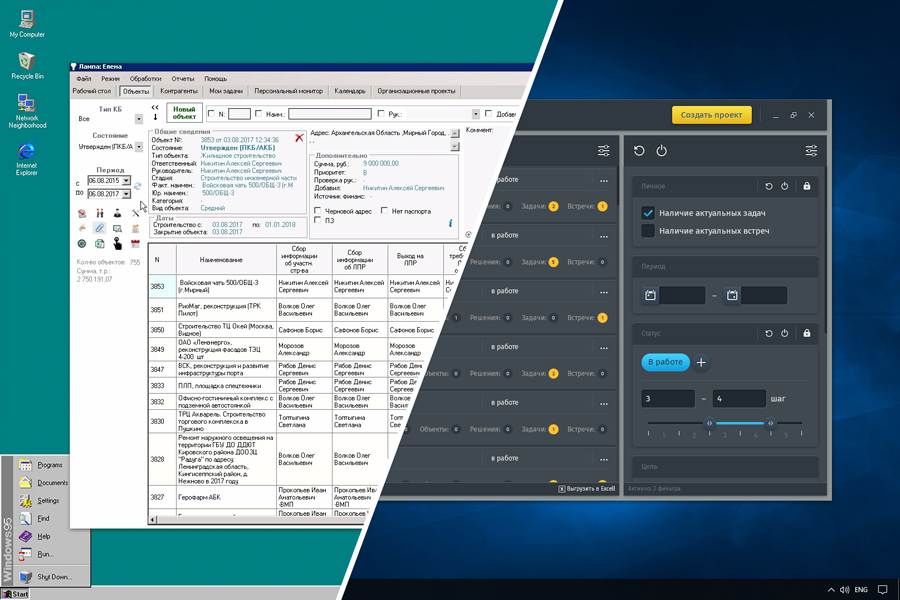Open the Тип КБ dropdown
Image resolution: width=900 pixels, height=600 pixels.
tap(139, 119)
